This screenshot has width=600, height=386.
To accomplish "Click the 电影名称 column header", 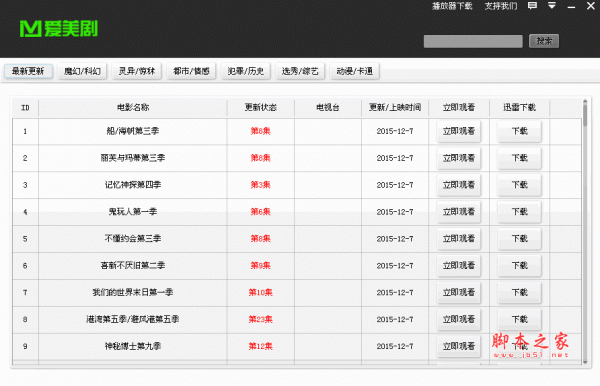I will coord(133,108).
